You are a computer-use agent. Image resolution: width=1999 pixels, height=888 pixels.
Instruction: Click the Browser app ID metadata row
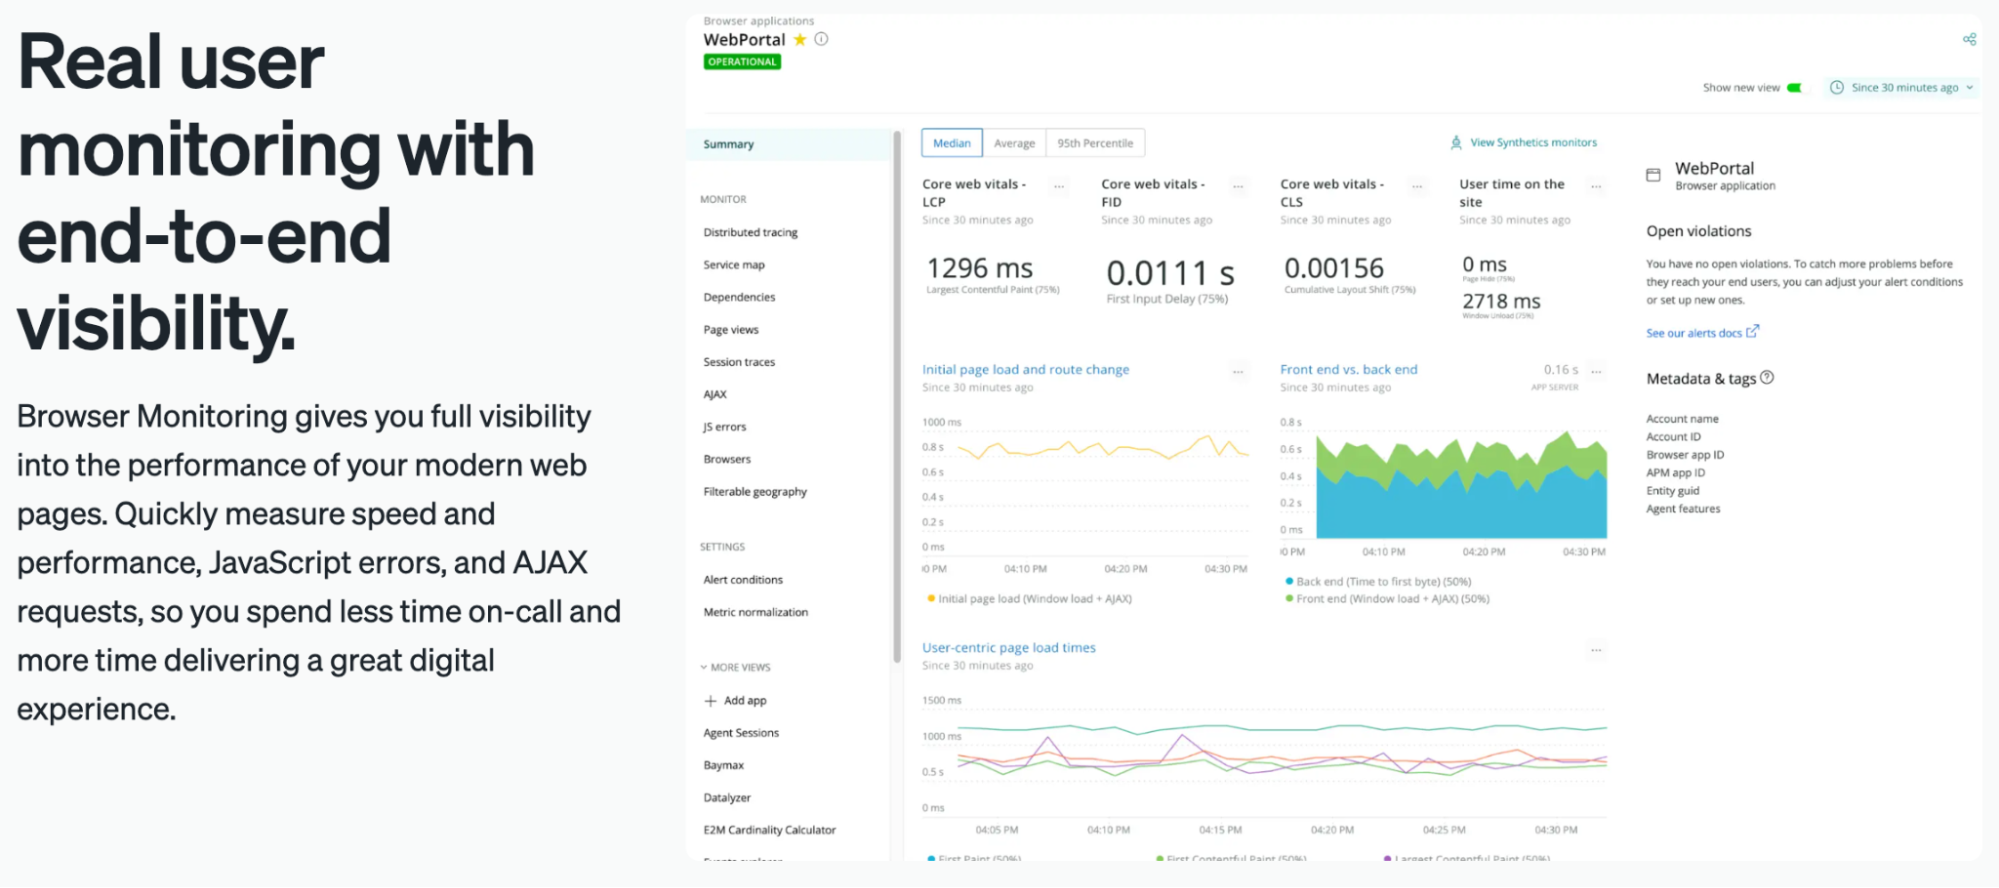1685,455
